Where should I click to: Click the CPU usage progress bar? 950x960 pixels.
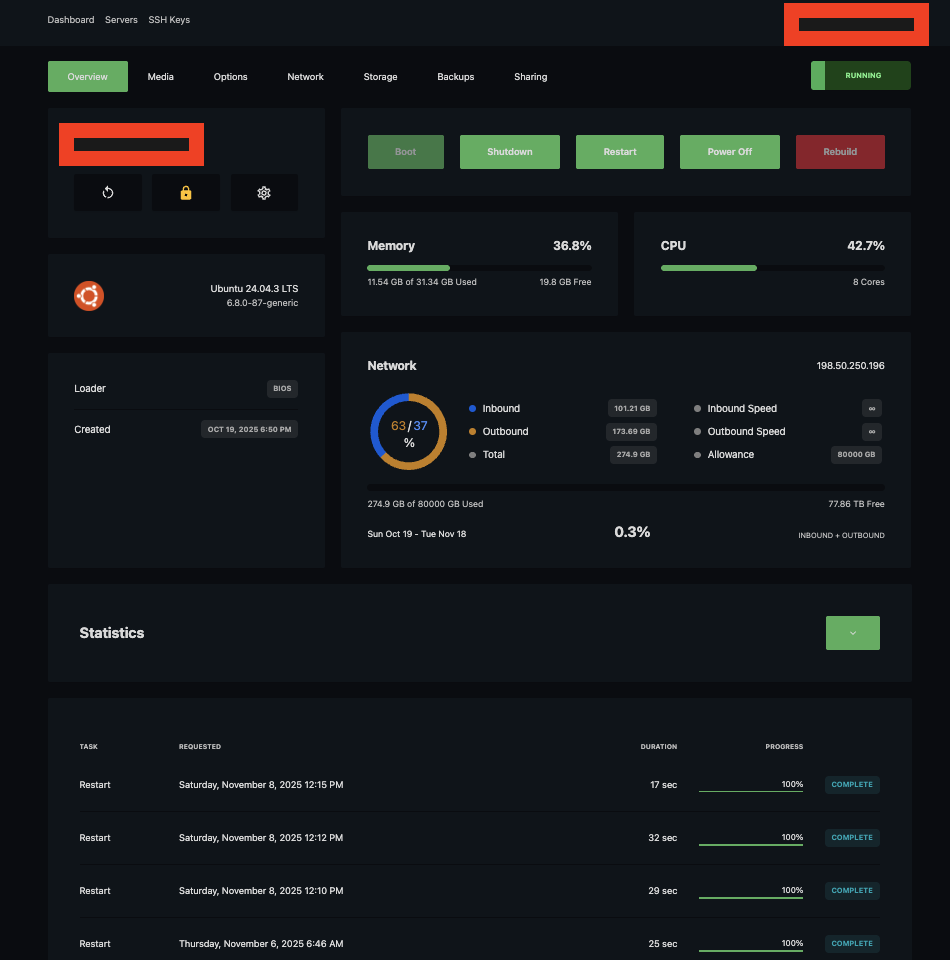772,268
